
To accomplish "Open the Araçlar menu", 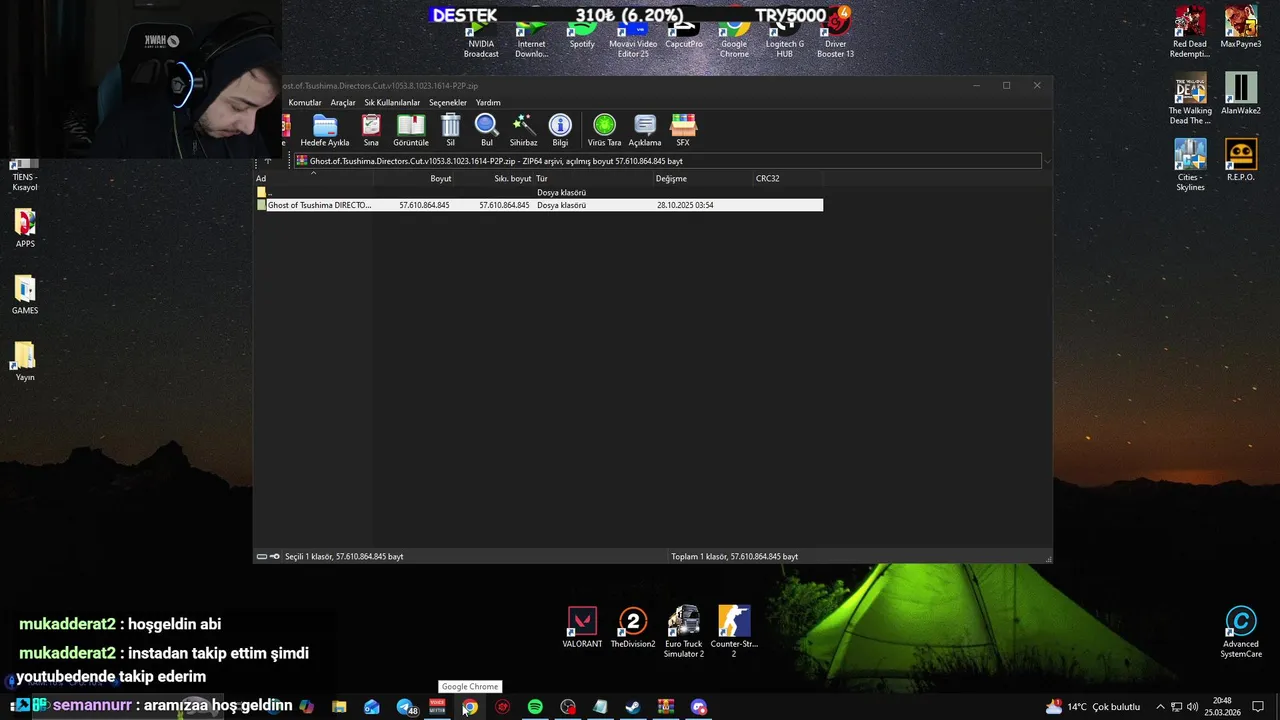I will click(x=343, y=102).
